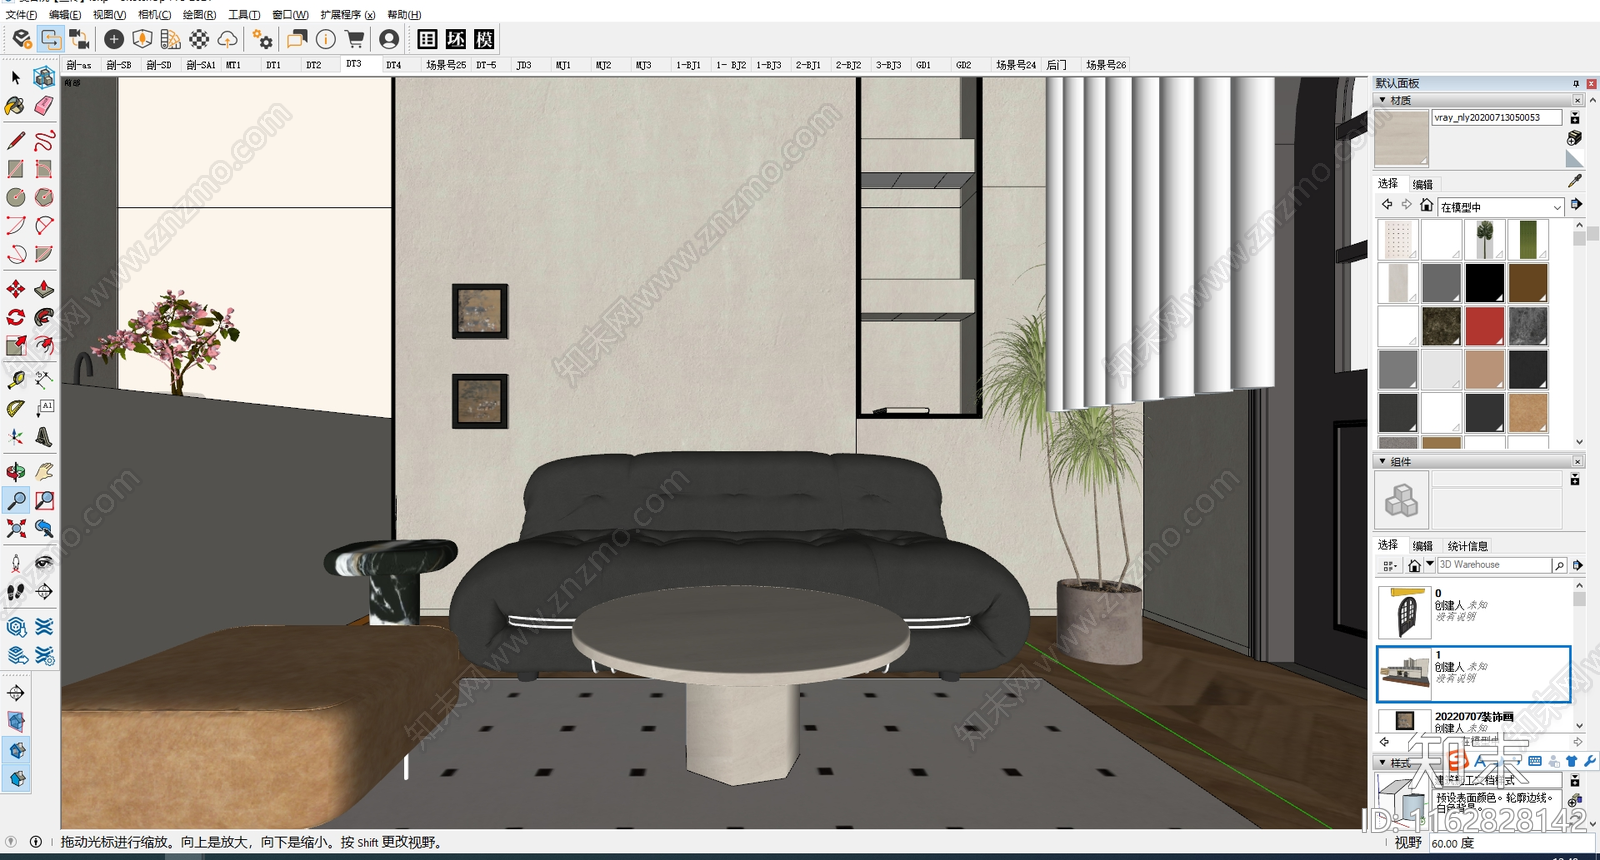Pick the Paint Bucket tool
Image resolution: width=1600 pixels, height=860 pixels.
15,106
